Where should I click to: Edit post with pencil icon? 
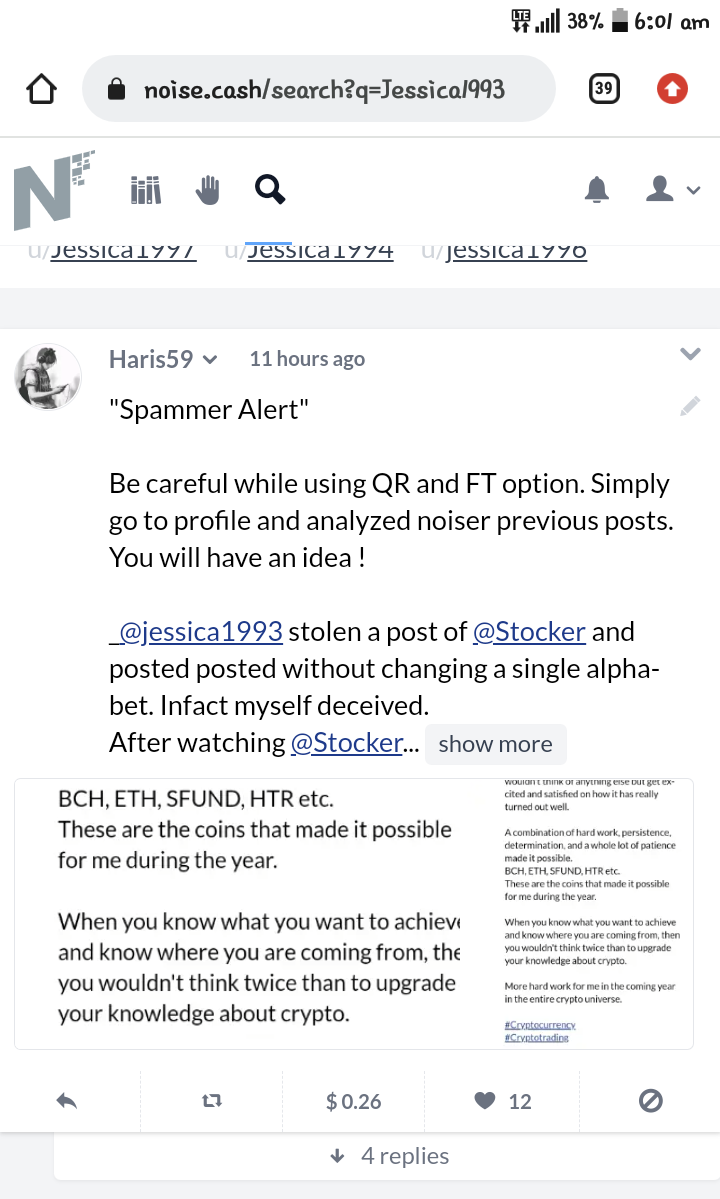pyautogui.click(x=690, y=406)
